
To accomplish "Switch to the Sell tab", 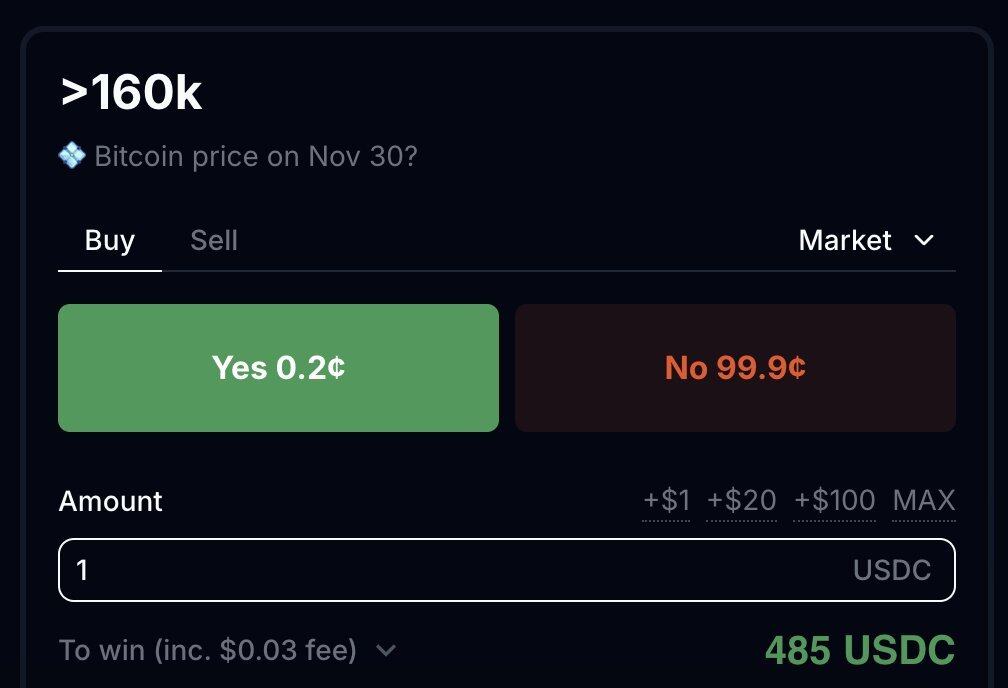I will (x=214, y=240).
